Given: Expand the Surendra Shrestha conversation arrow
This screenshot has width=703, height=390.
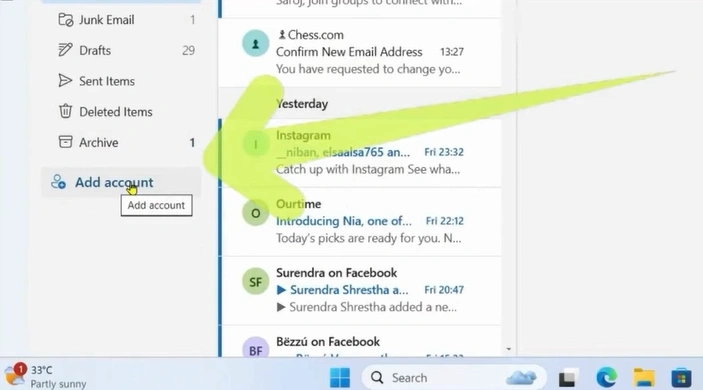Looking at the screenshot, I should pos(281,290).
